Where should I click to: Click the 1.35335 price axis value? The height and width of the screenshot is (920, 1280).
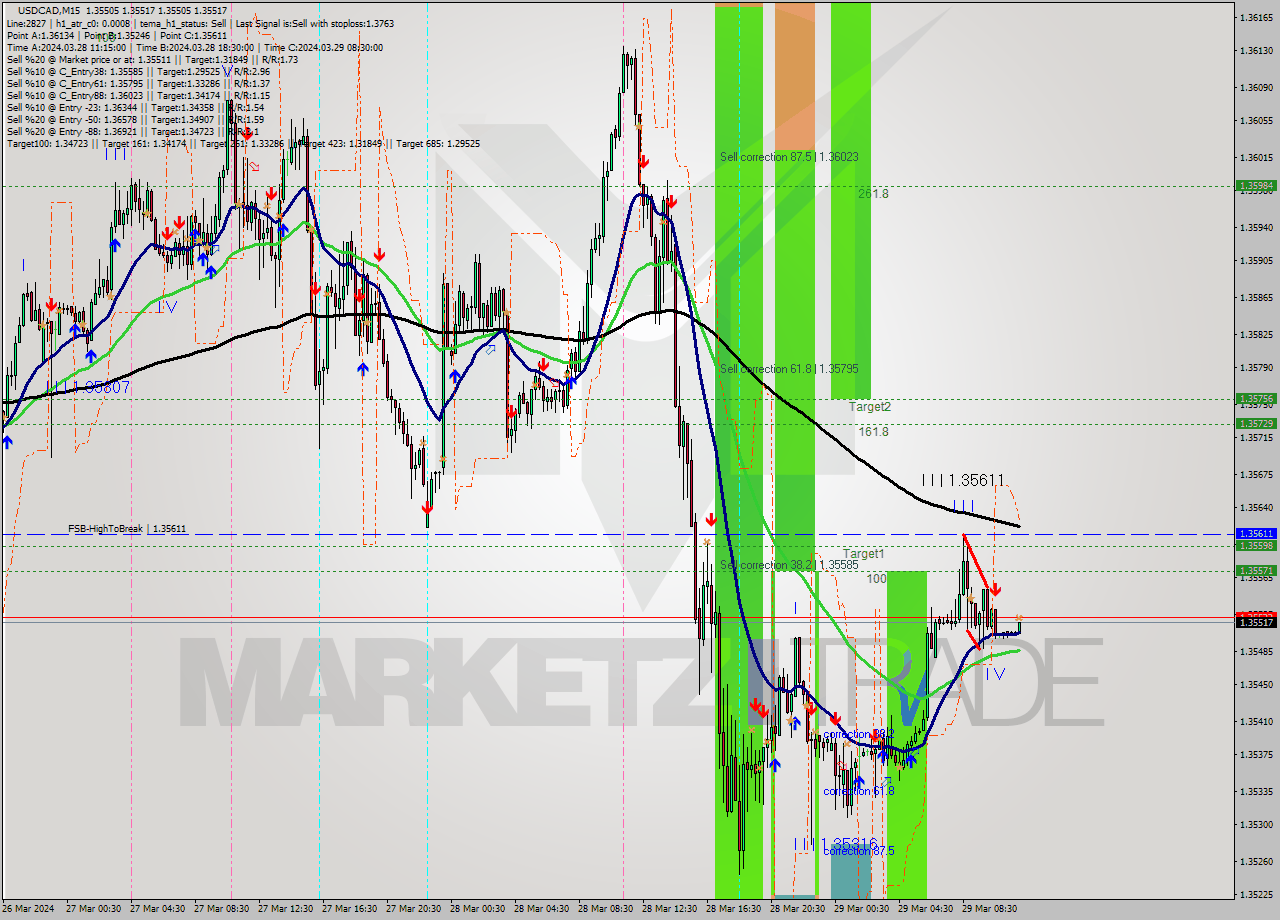point(1256,791)
